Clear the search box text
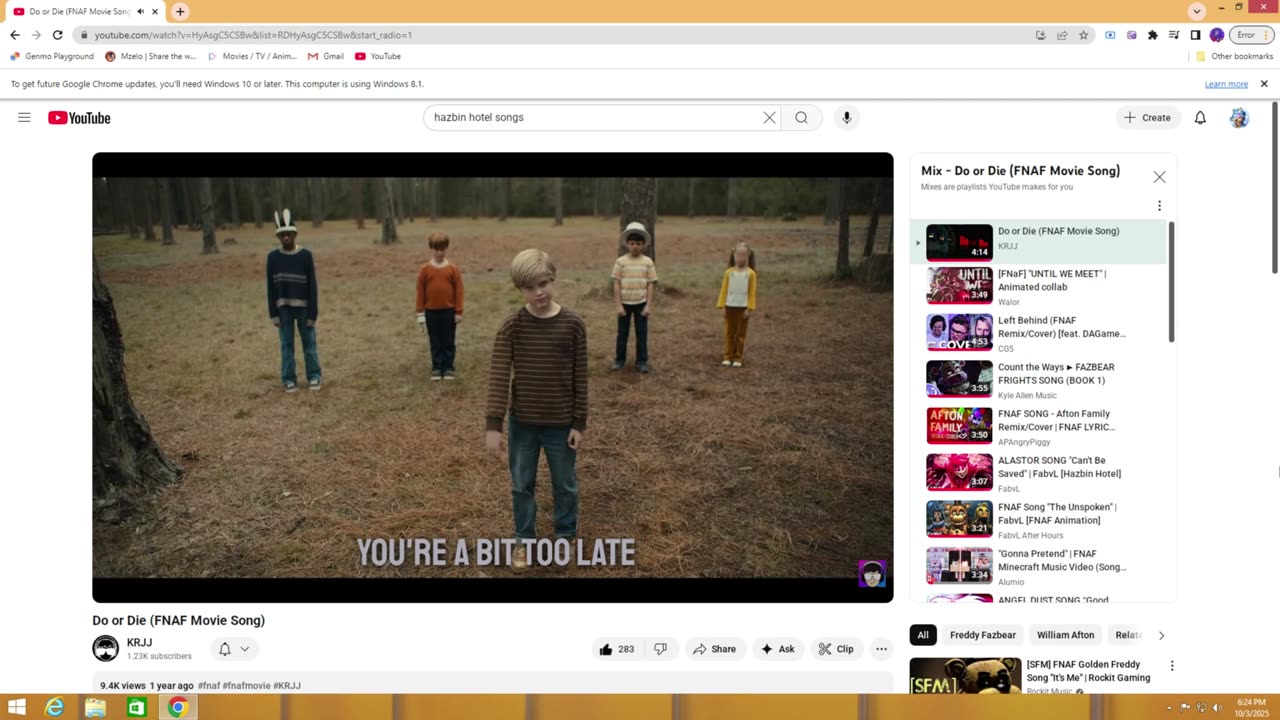Screen dimensions: 1280x720 769,118
